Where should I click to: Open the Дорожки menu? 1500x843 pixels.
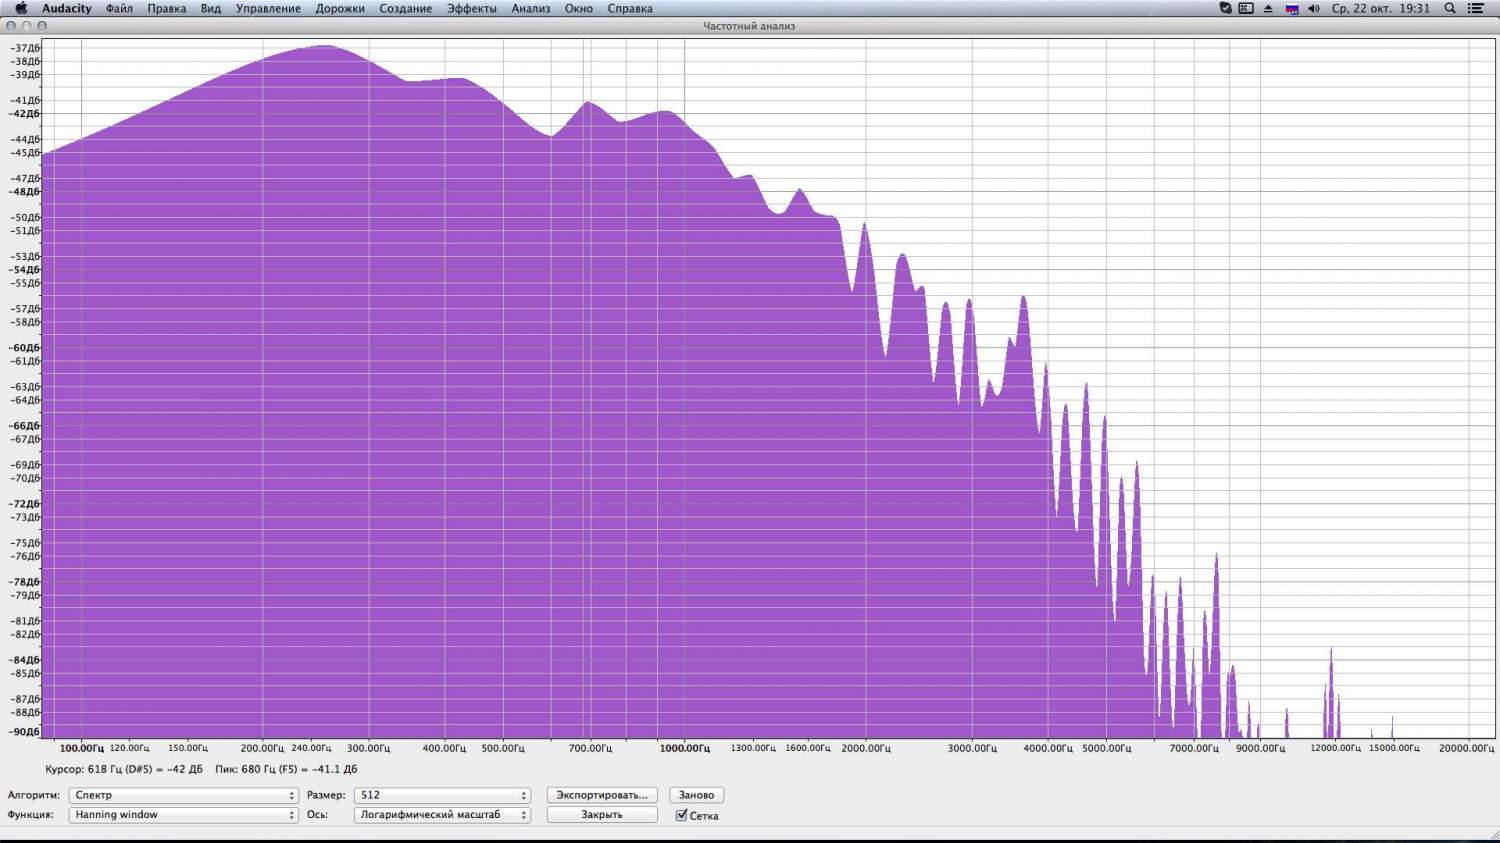tap(340, 8)
